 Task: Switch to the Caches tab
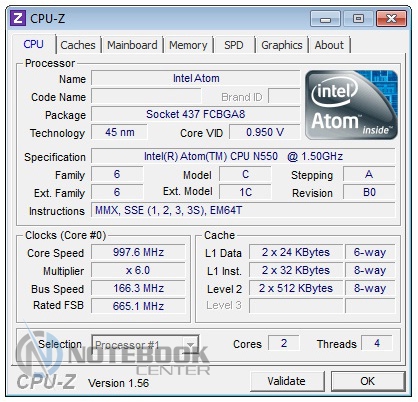click(78, 45)
